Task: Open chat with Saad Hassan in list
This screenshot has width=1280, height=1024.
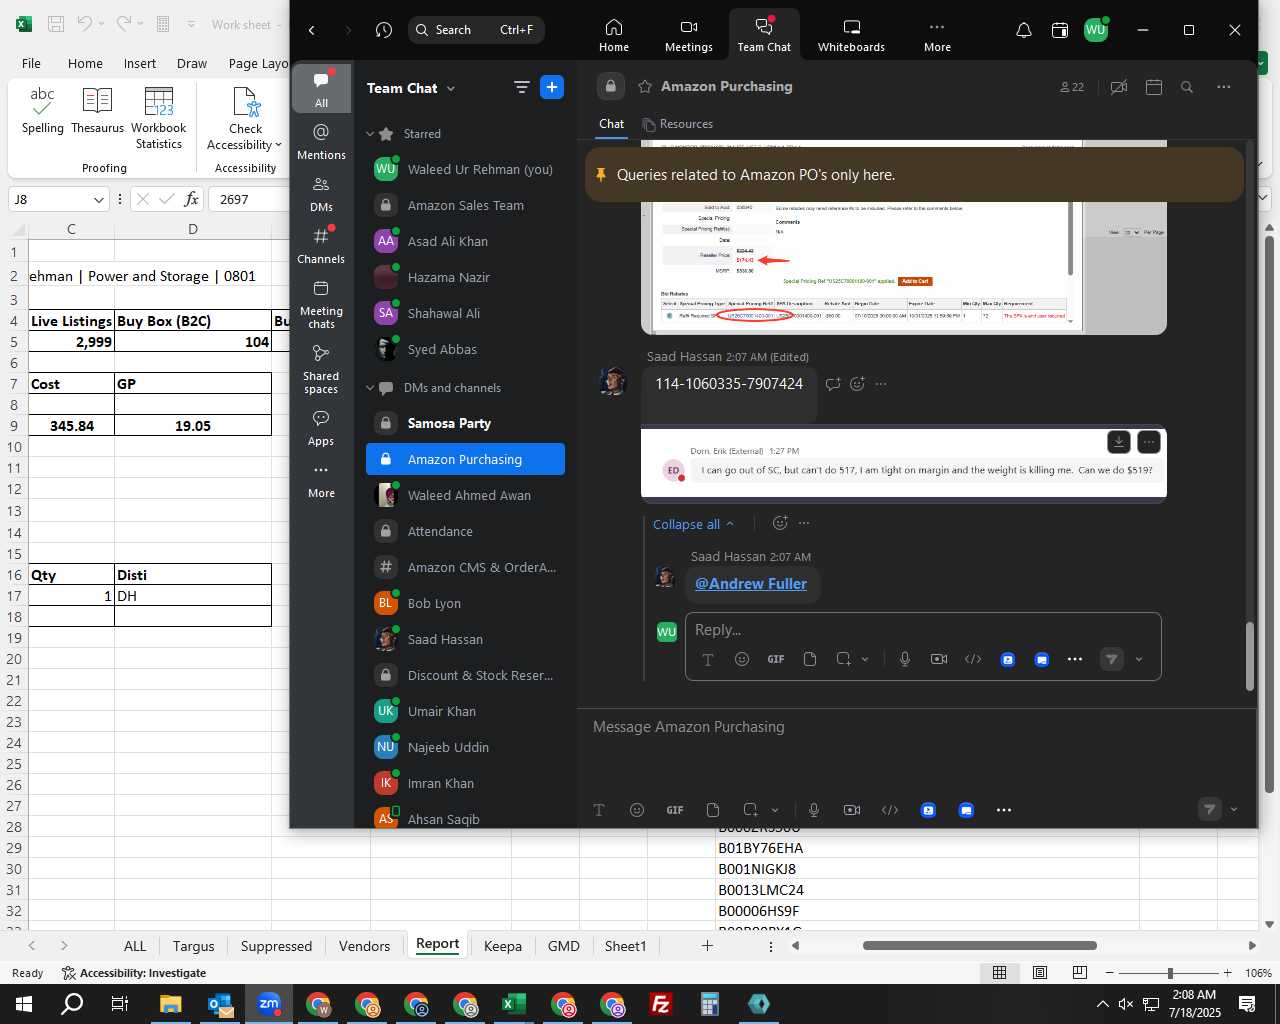Action: point(465,639)
